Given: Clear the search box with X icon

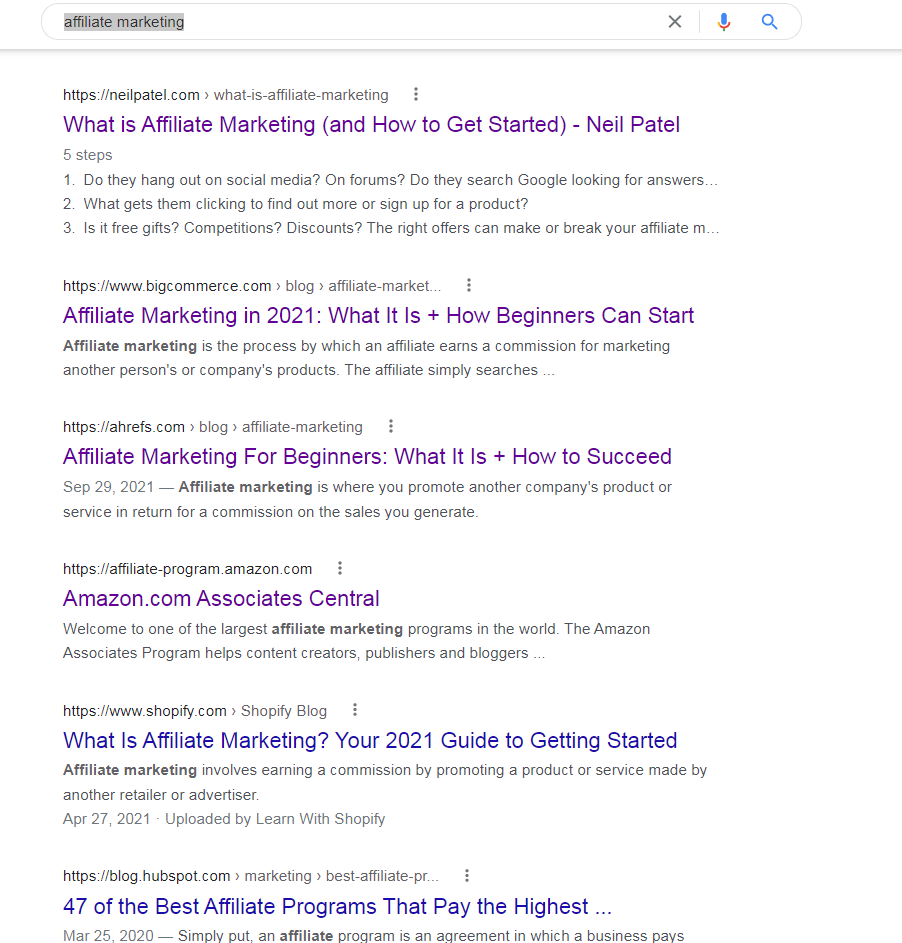Looking at the screenshot, I should [x=675, y=22].
